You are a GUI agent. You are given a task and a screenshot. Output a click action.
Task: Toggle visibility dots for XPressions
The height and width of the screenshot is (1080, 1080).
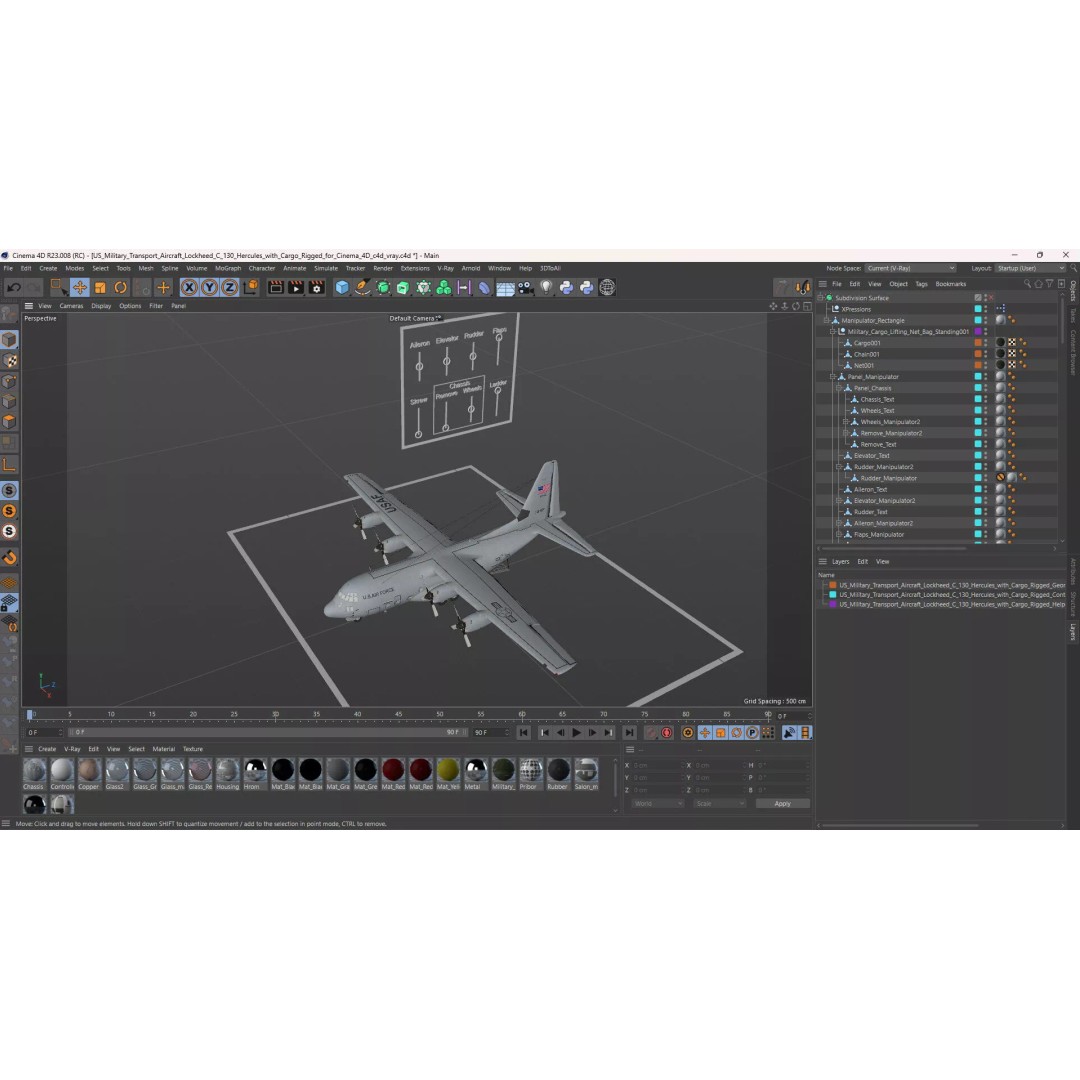[x=986, y=309]
